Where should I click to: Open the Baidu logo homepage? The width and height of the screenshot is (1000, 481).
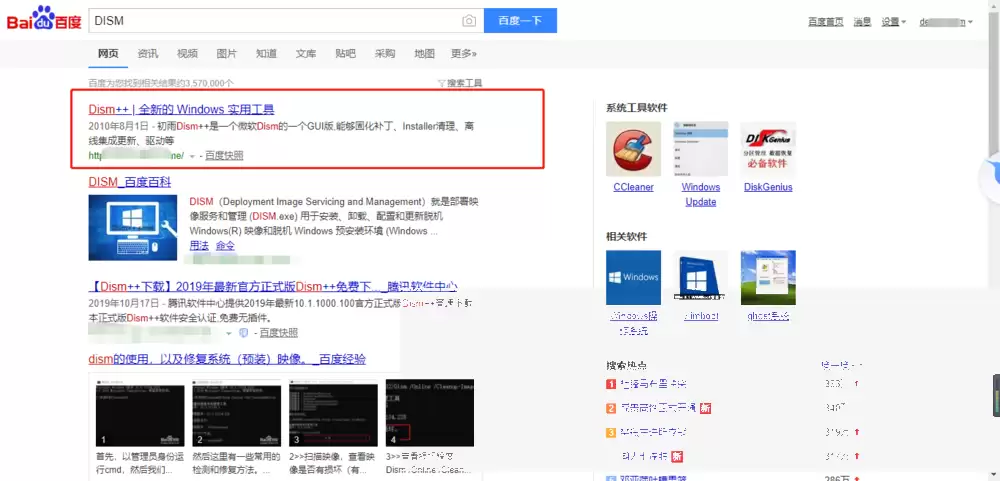point(44,19)
